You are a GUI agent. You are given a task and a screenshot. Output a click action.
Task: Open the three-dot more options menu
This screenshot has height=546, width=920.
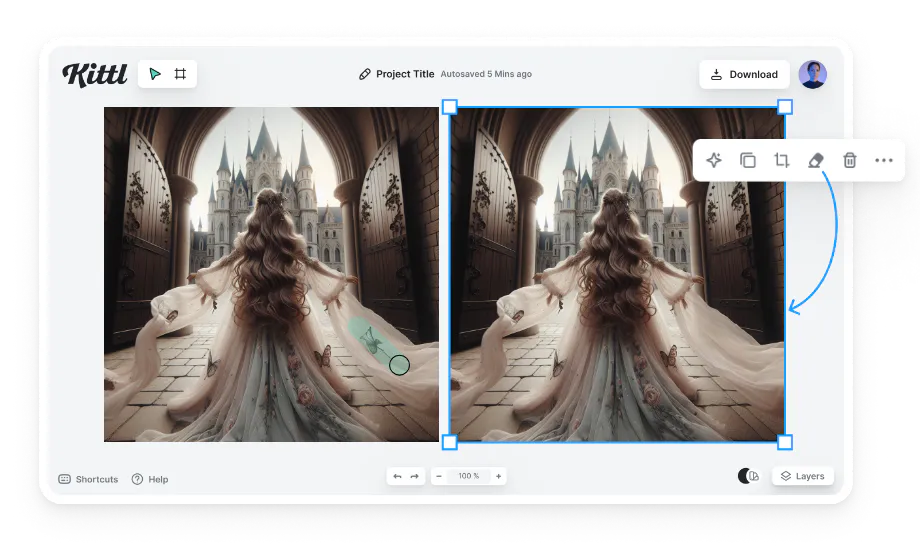[x=884, y=160]
